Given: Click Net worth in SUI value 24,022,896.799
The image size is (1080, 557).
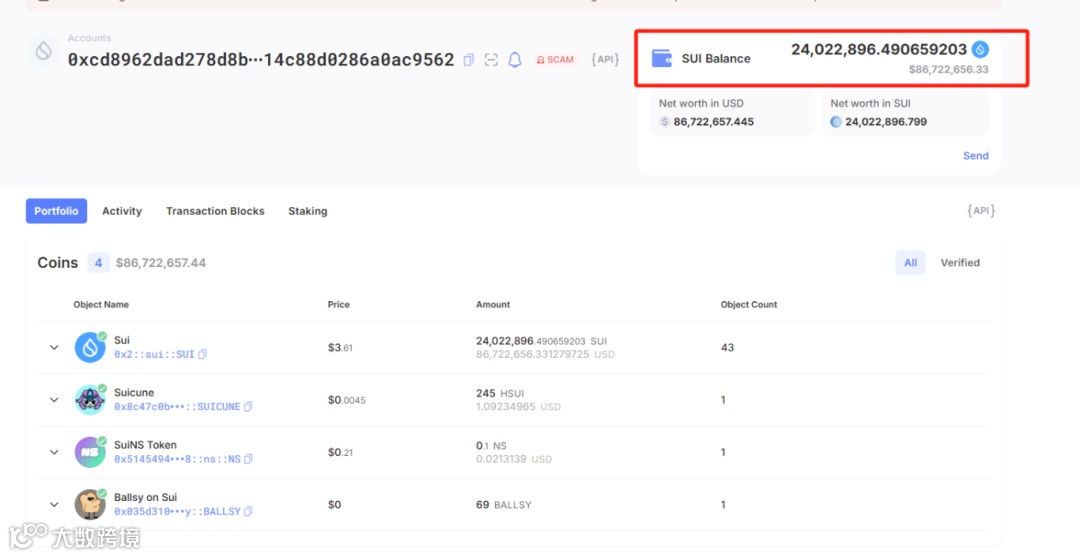Looking at the screenshot, I should pos(886,122).
